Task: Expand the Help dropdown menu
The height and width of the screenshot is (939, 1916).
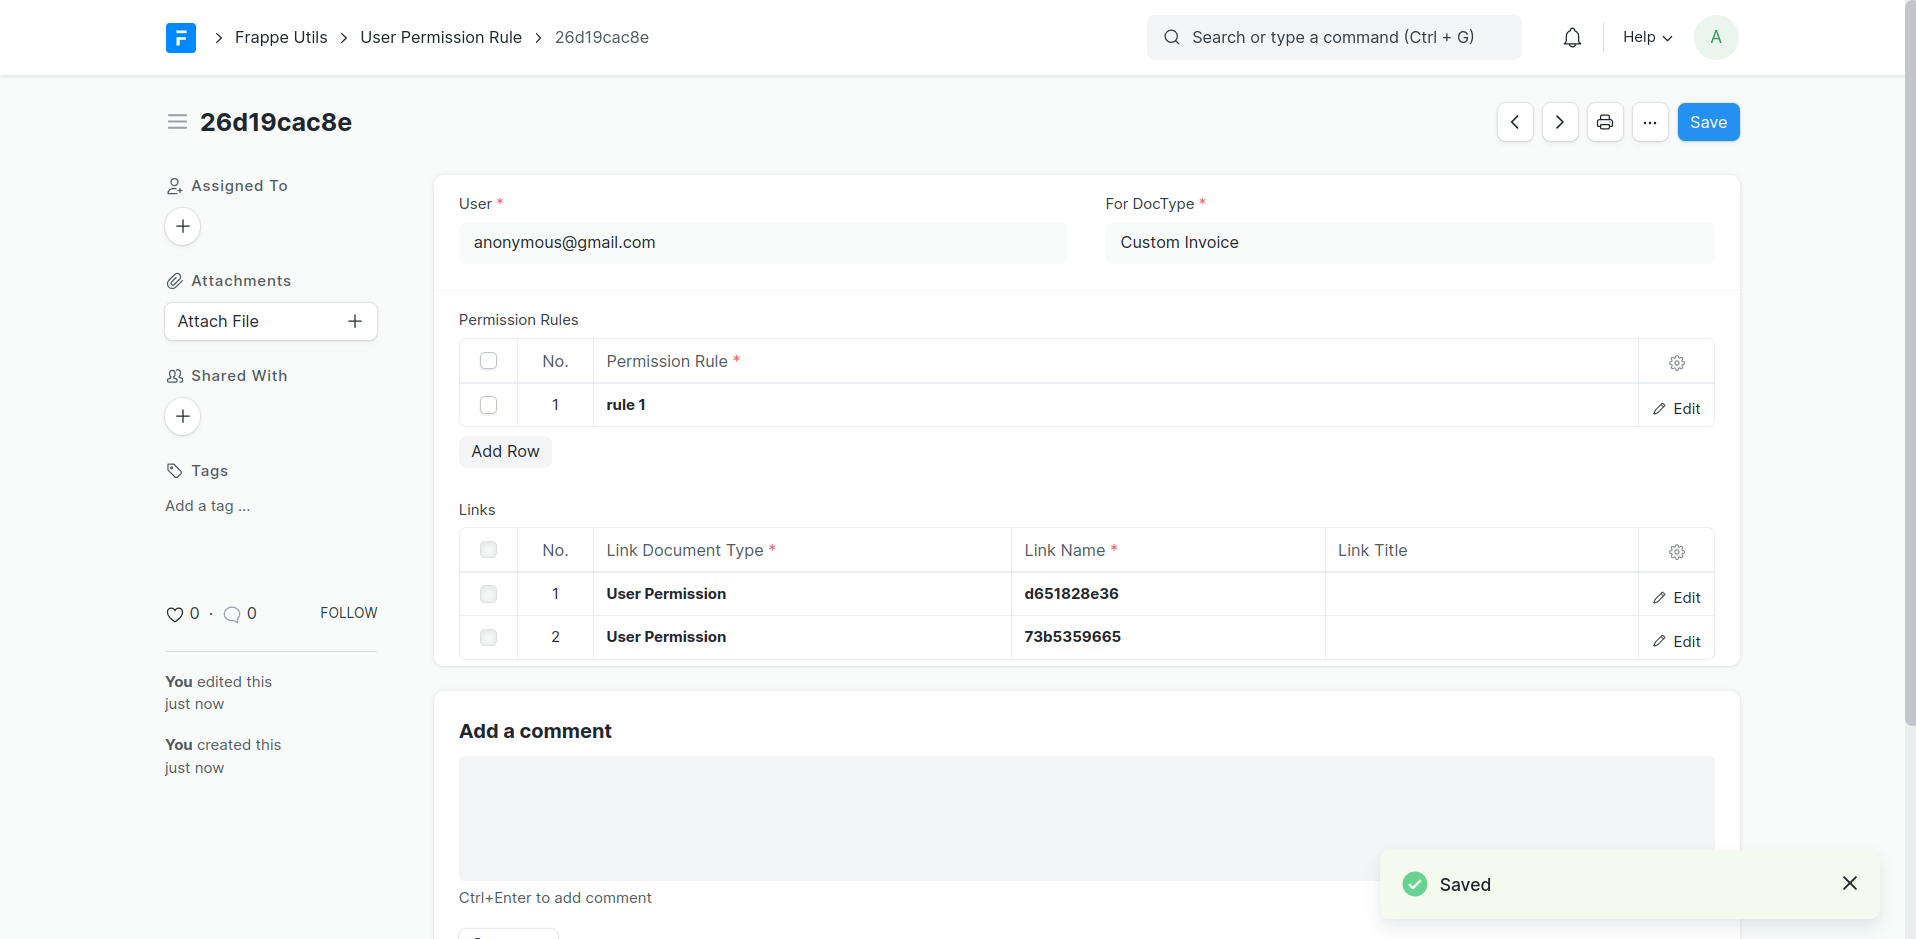Action: click(x=1647, y=37)
